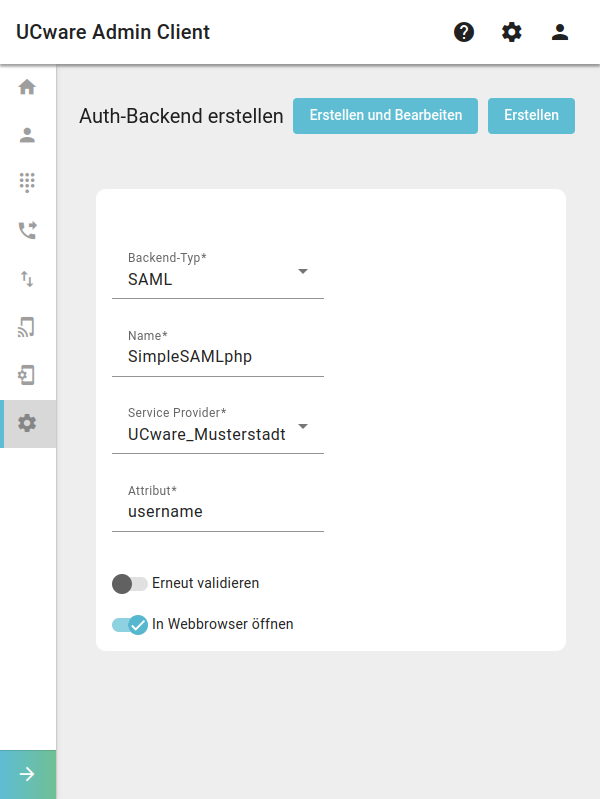Focus the Name field containing SimpleSAMLphp
This screenshot has height=799, width=600.
pyautogui.click(x=218, y=351)
